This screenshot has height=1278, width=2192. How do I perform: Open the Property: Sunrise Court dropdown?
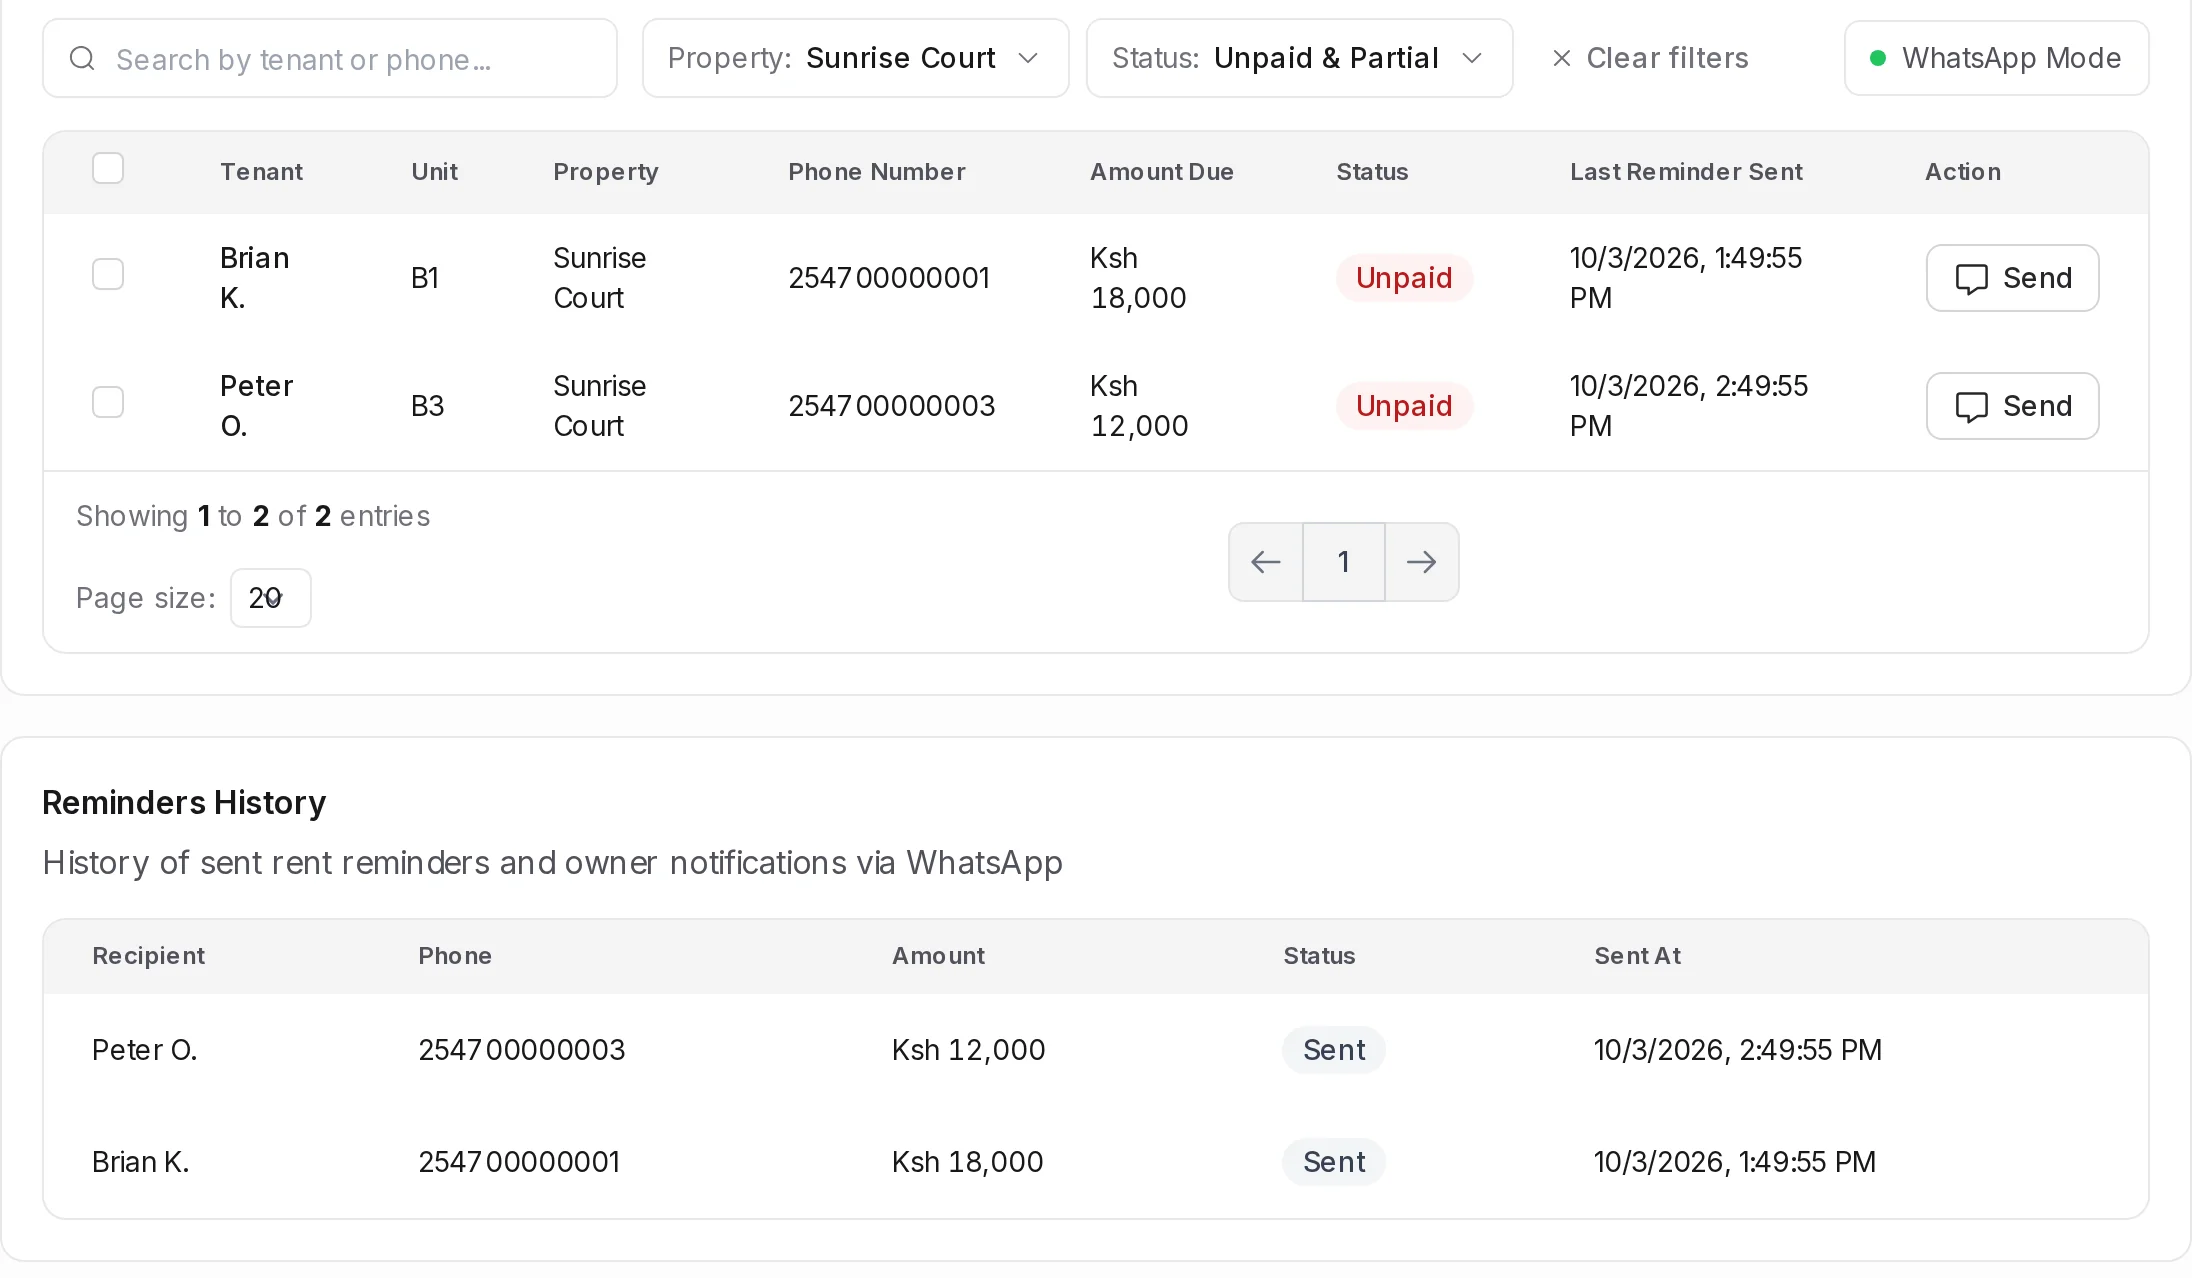click(855, 58)
